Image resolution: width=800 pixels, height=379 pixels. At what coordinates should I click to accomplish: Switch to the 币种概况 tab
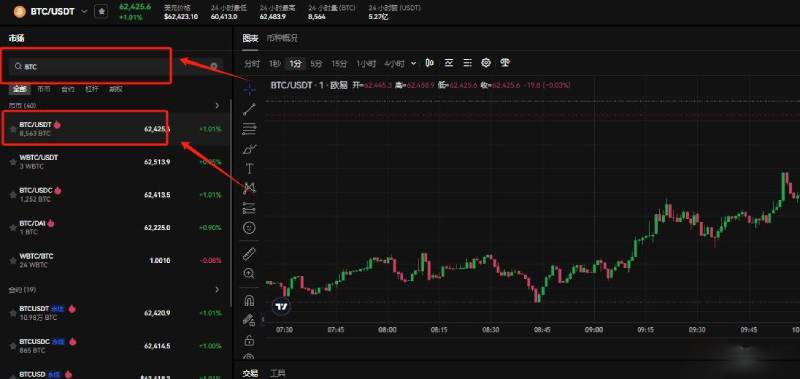coord(282,38)
